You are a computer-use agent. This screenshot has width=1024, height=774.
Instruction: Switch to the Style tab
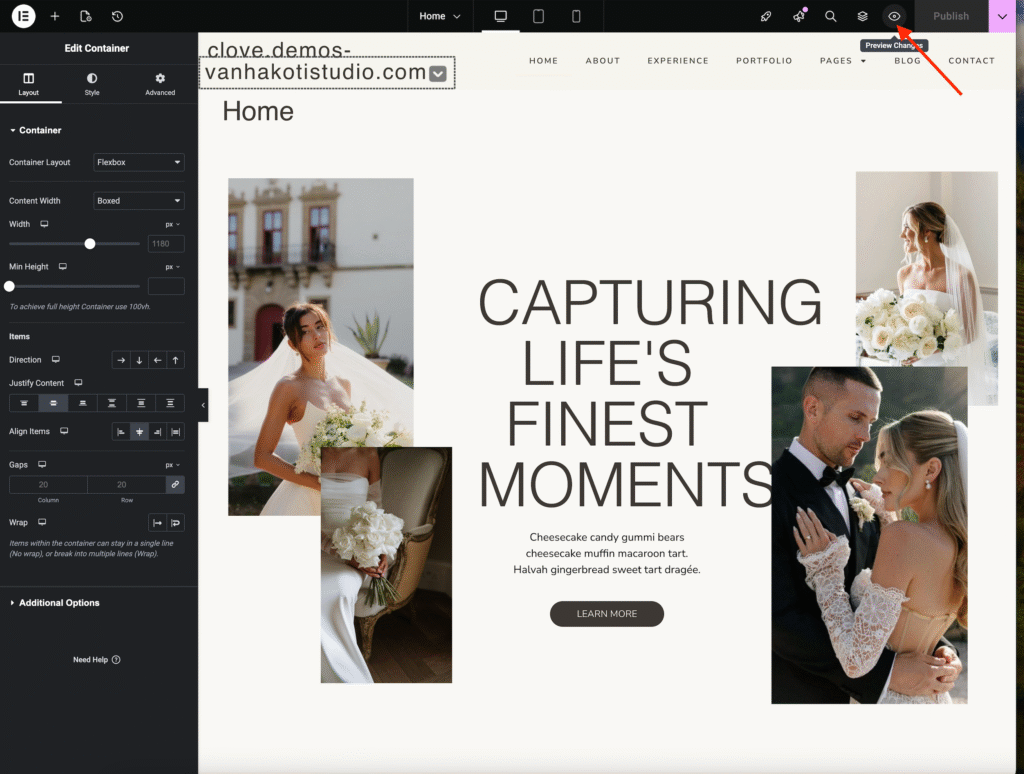click(91, 84)
